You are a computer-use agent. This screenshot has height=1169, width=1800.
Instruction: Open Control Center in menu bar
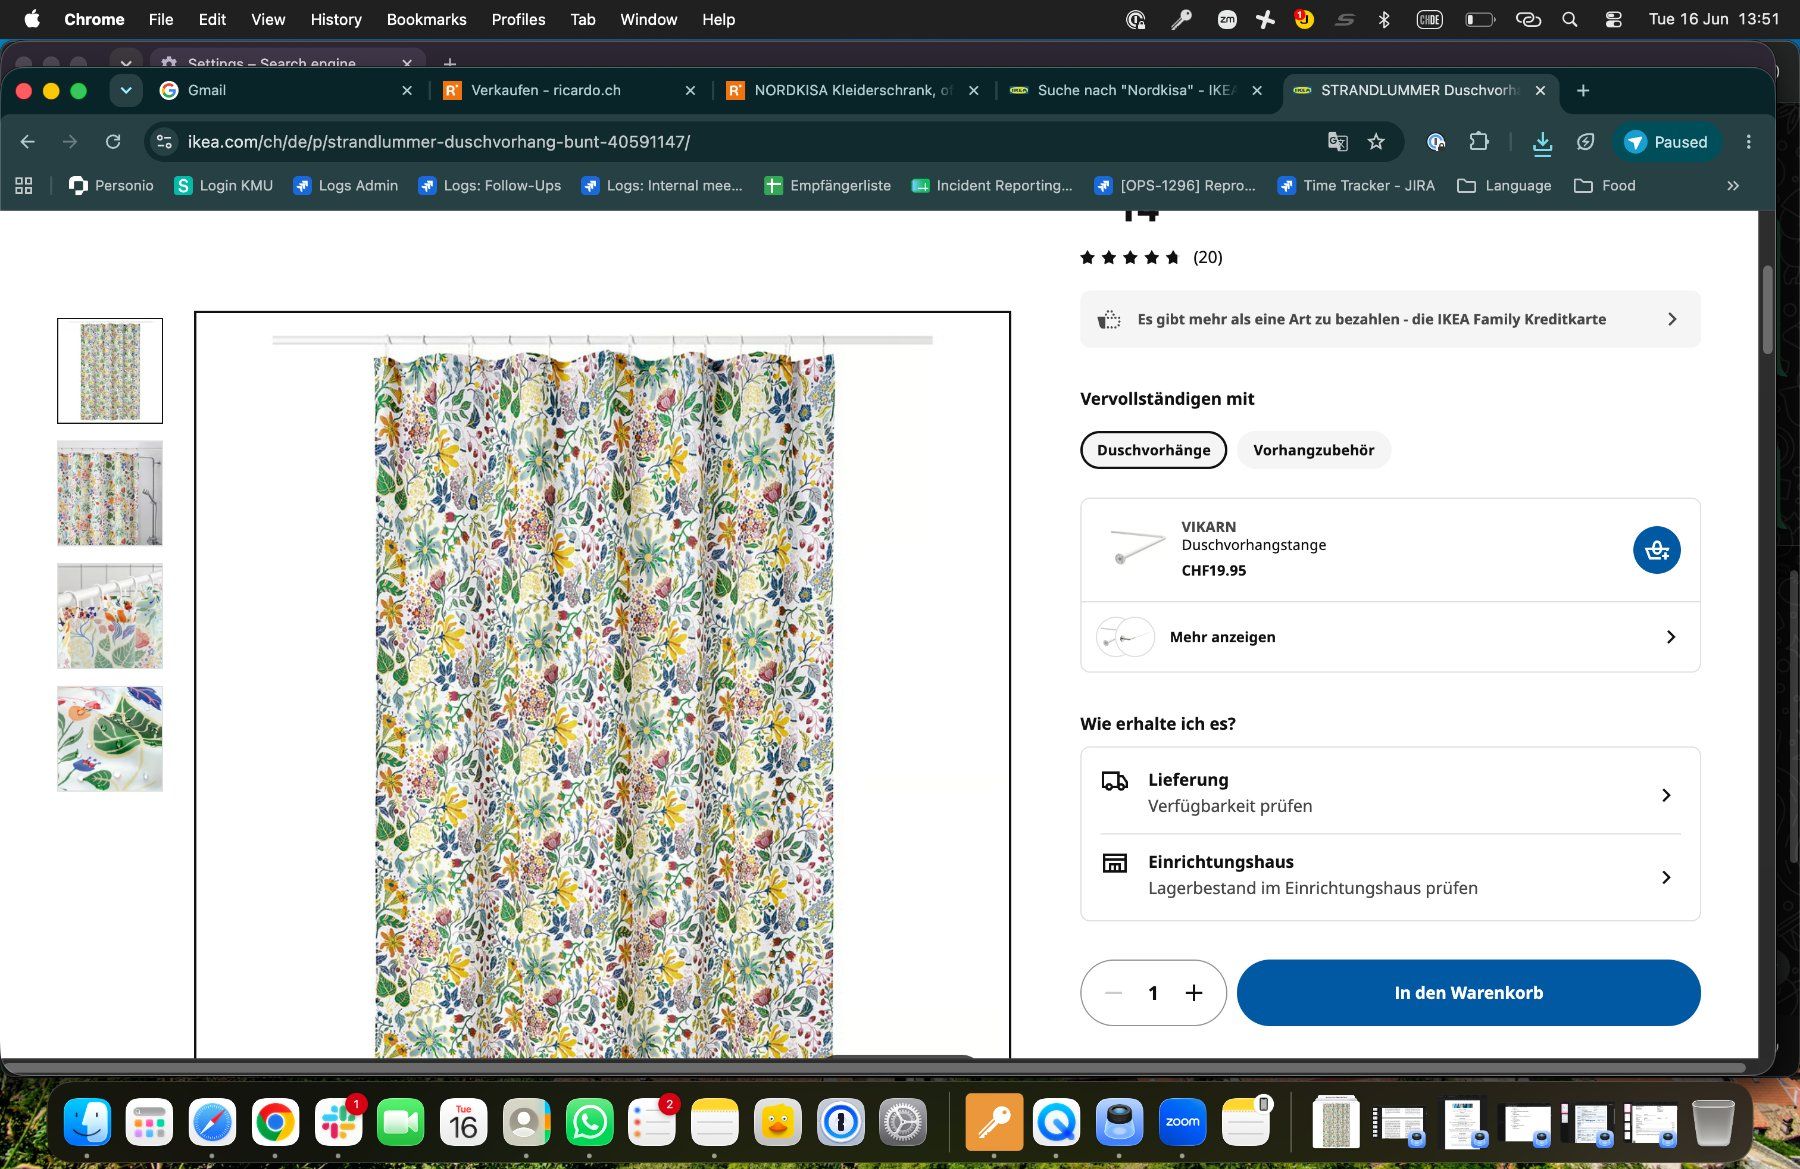pos(1613,19)
